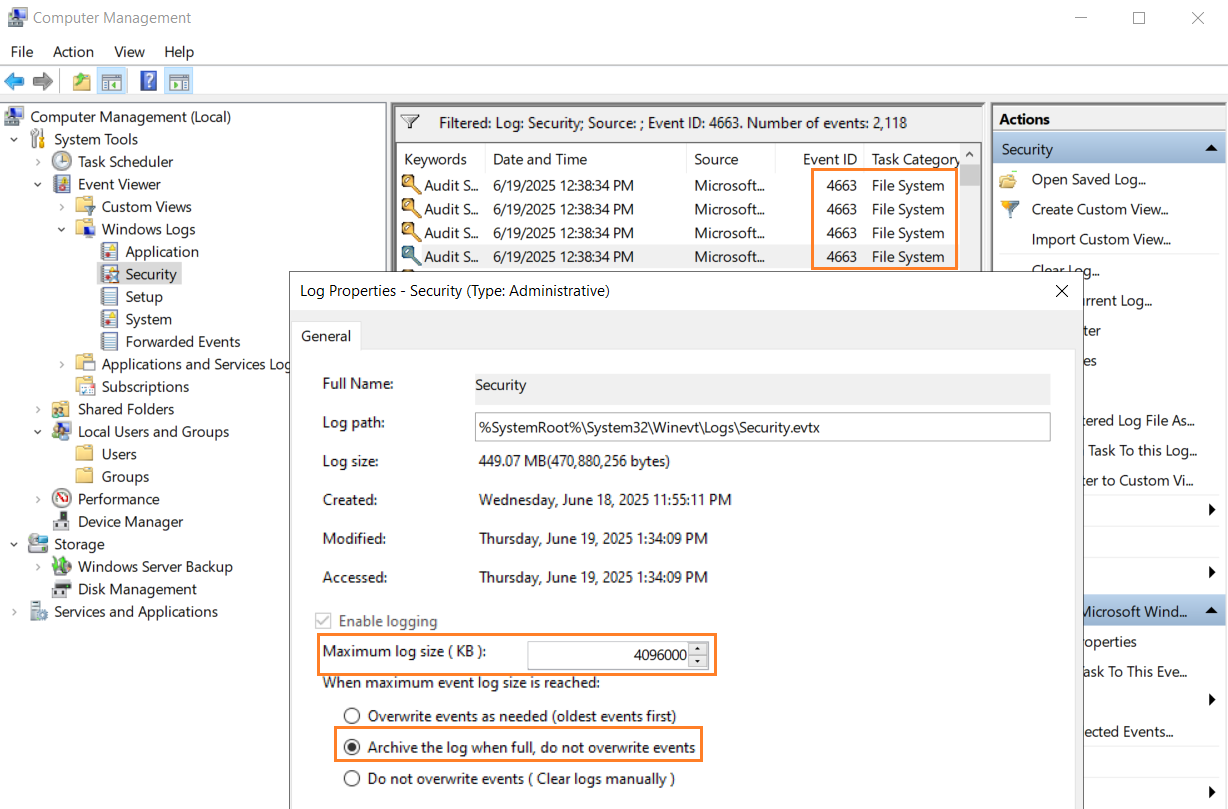Click the Maximum log size input field

(608, 655)
